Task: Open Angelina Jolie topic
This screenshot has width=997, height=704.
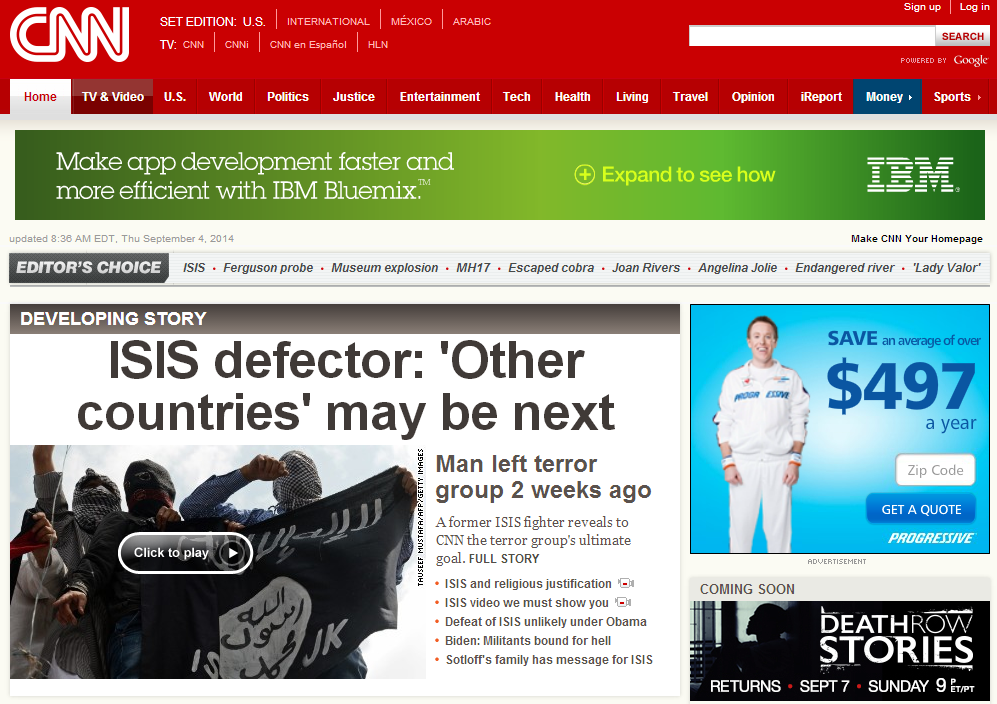Action: [x=738, y=268]
